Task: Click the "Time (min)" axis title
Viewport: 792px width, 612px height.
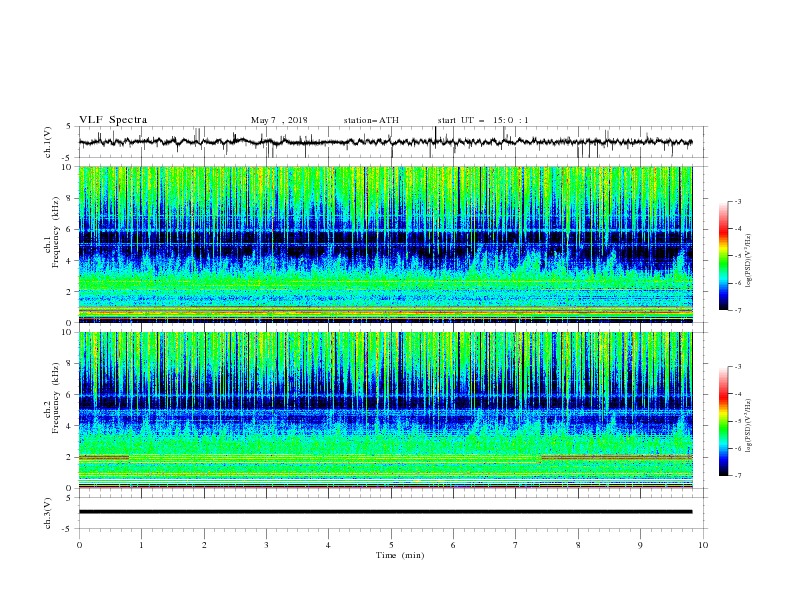Action: click(x=400, y=555)
